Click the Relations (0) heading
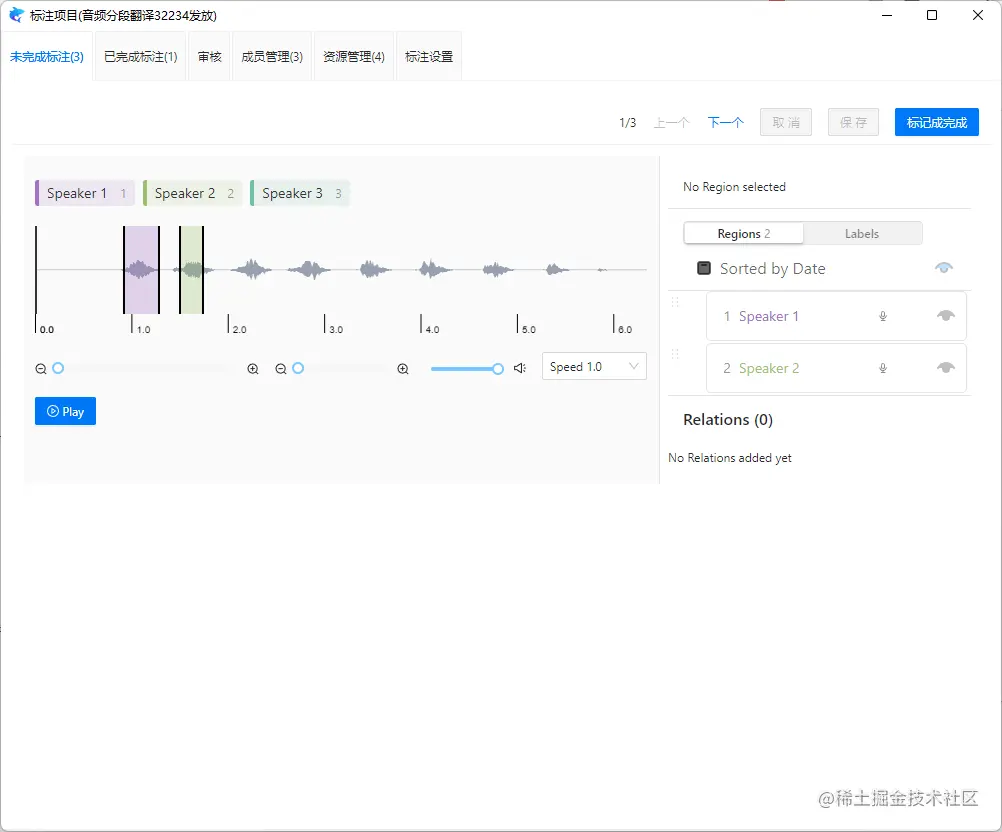This screenshot has height=832, width=1002. coord(728,420)
